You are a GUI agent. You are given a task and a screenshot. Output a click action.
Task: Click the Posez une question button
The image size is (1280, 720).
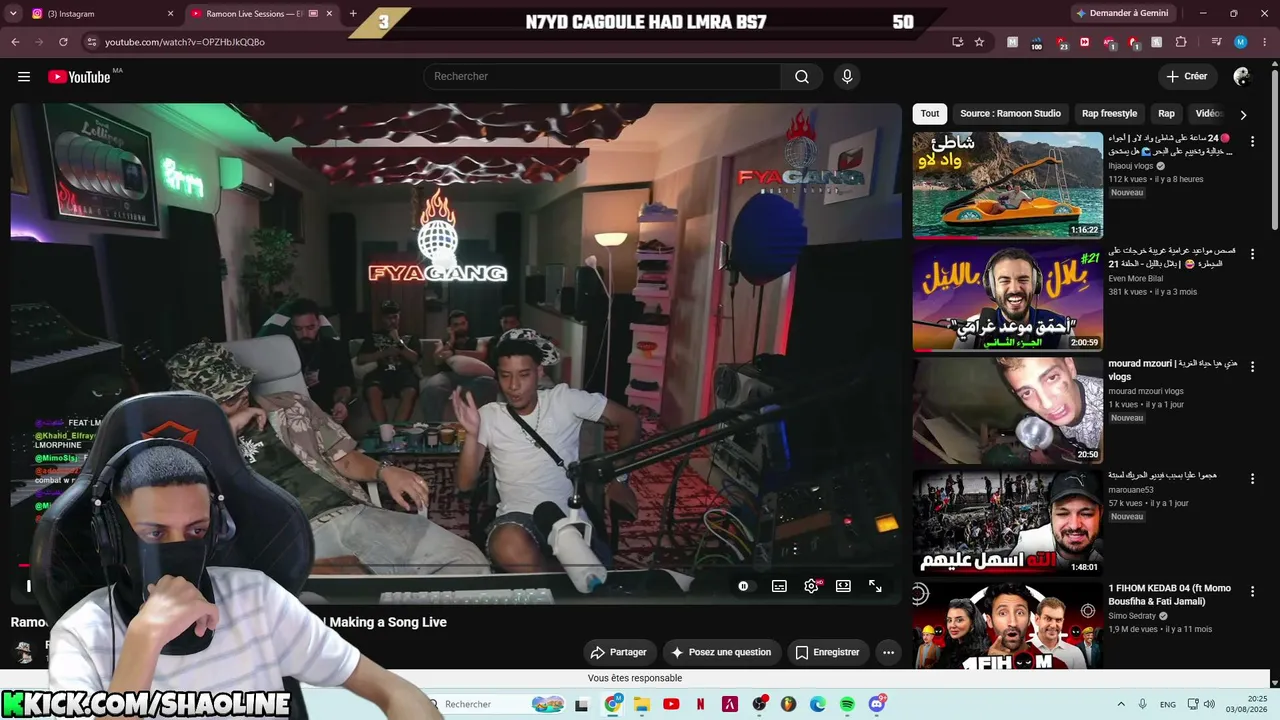[x=722, y=653]
